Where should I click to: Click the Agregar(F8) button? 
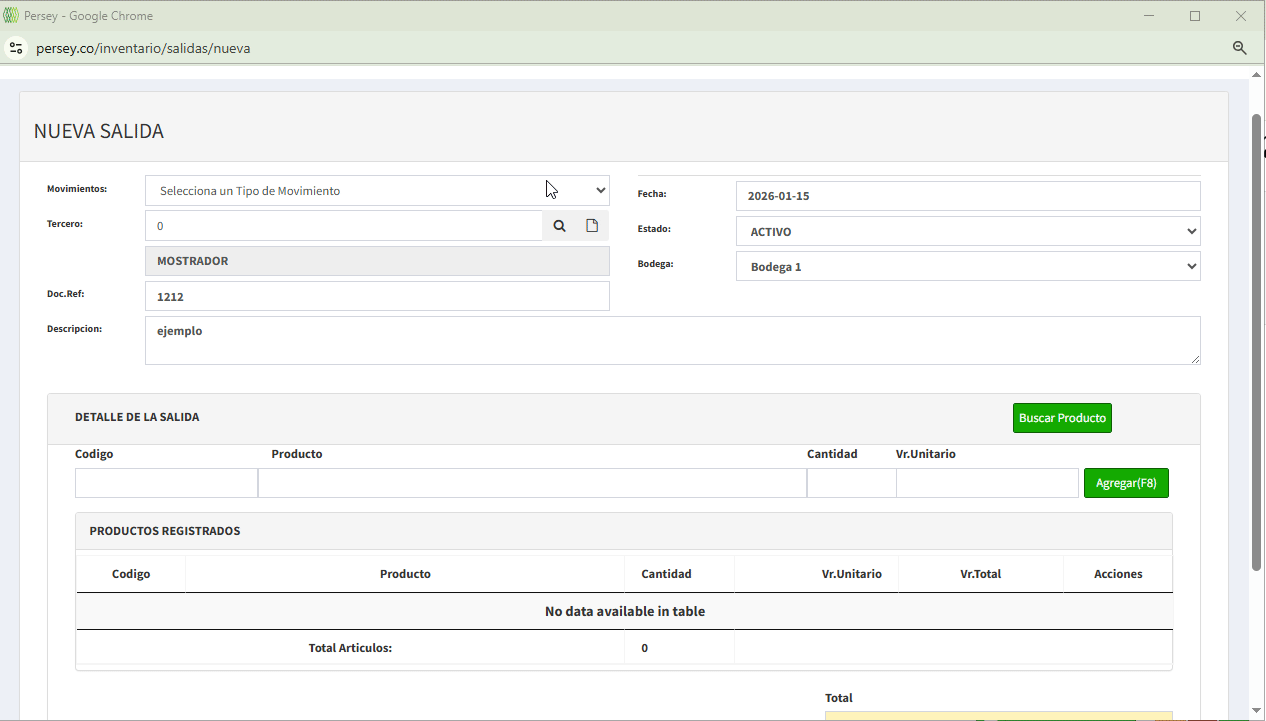pyautogui.click(x=1125, y=483)
